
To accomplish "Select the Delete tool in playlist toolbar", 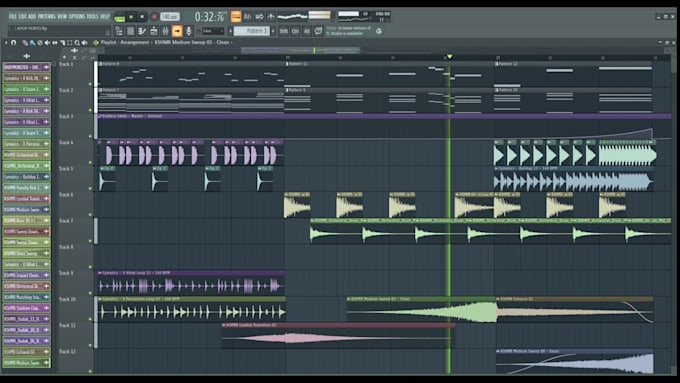I will pyautogui.click(x=40, y=43).
